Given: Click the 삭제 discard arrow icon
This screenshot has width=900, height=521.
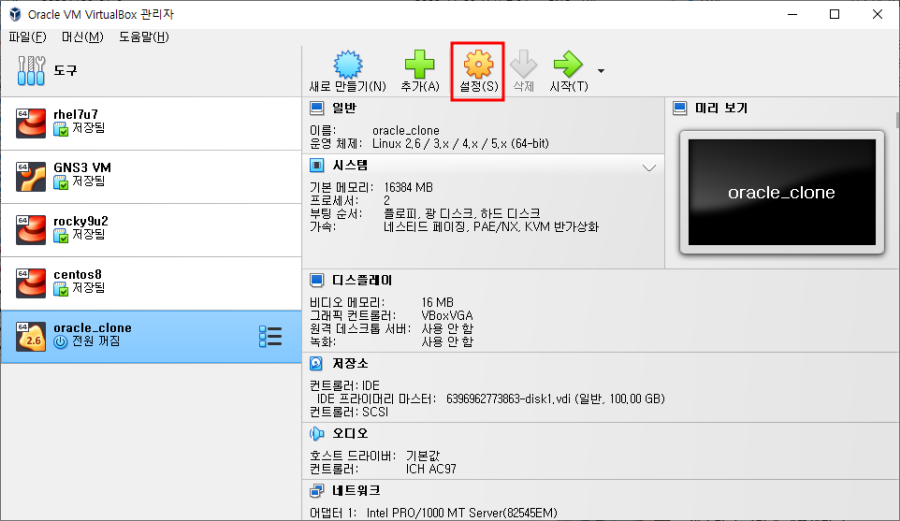Looking at the screenshot, I should (523, 64).
